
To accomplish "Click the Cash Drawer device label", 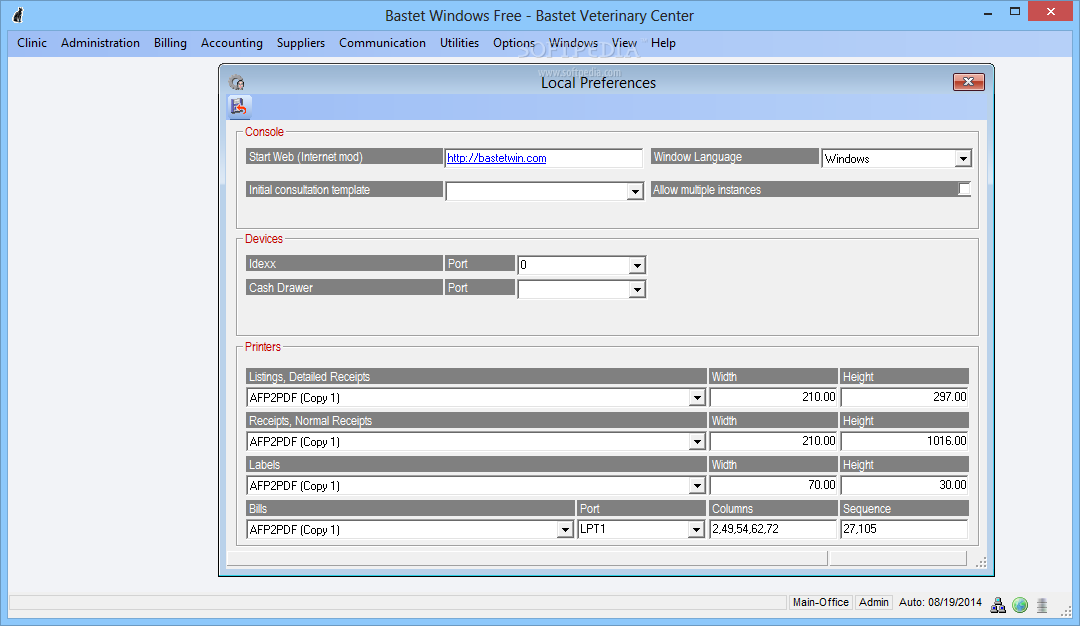I will (x=344, y=288).
